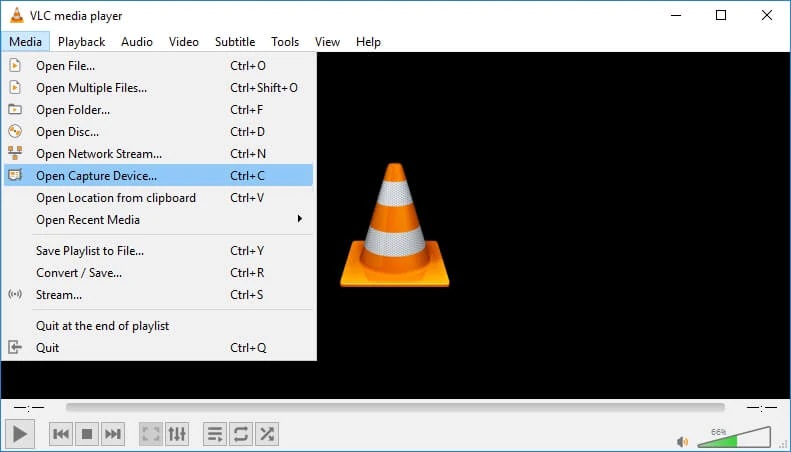Choose Open Location from clipboard

[x=158, y=198]
